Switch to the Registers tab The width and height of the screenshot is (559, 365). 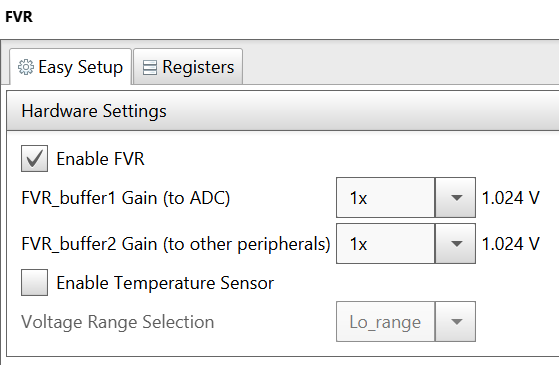(188, 67)
